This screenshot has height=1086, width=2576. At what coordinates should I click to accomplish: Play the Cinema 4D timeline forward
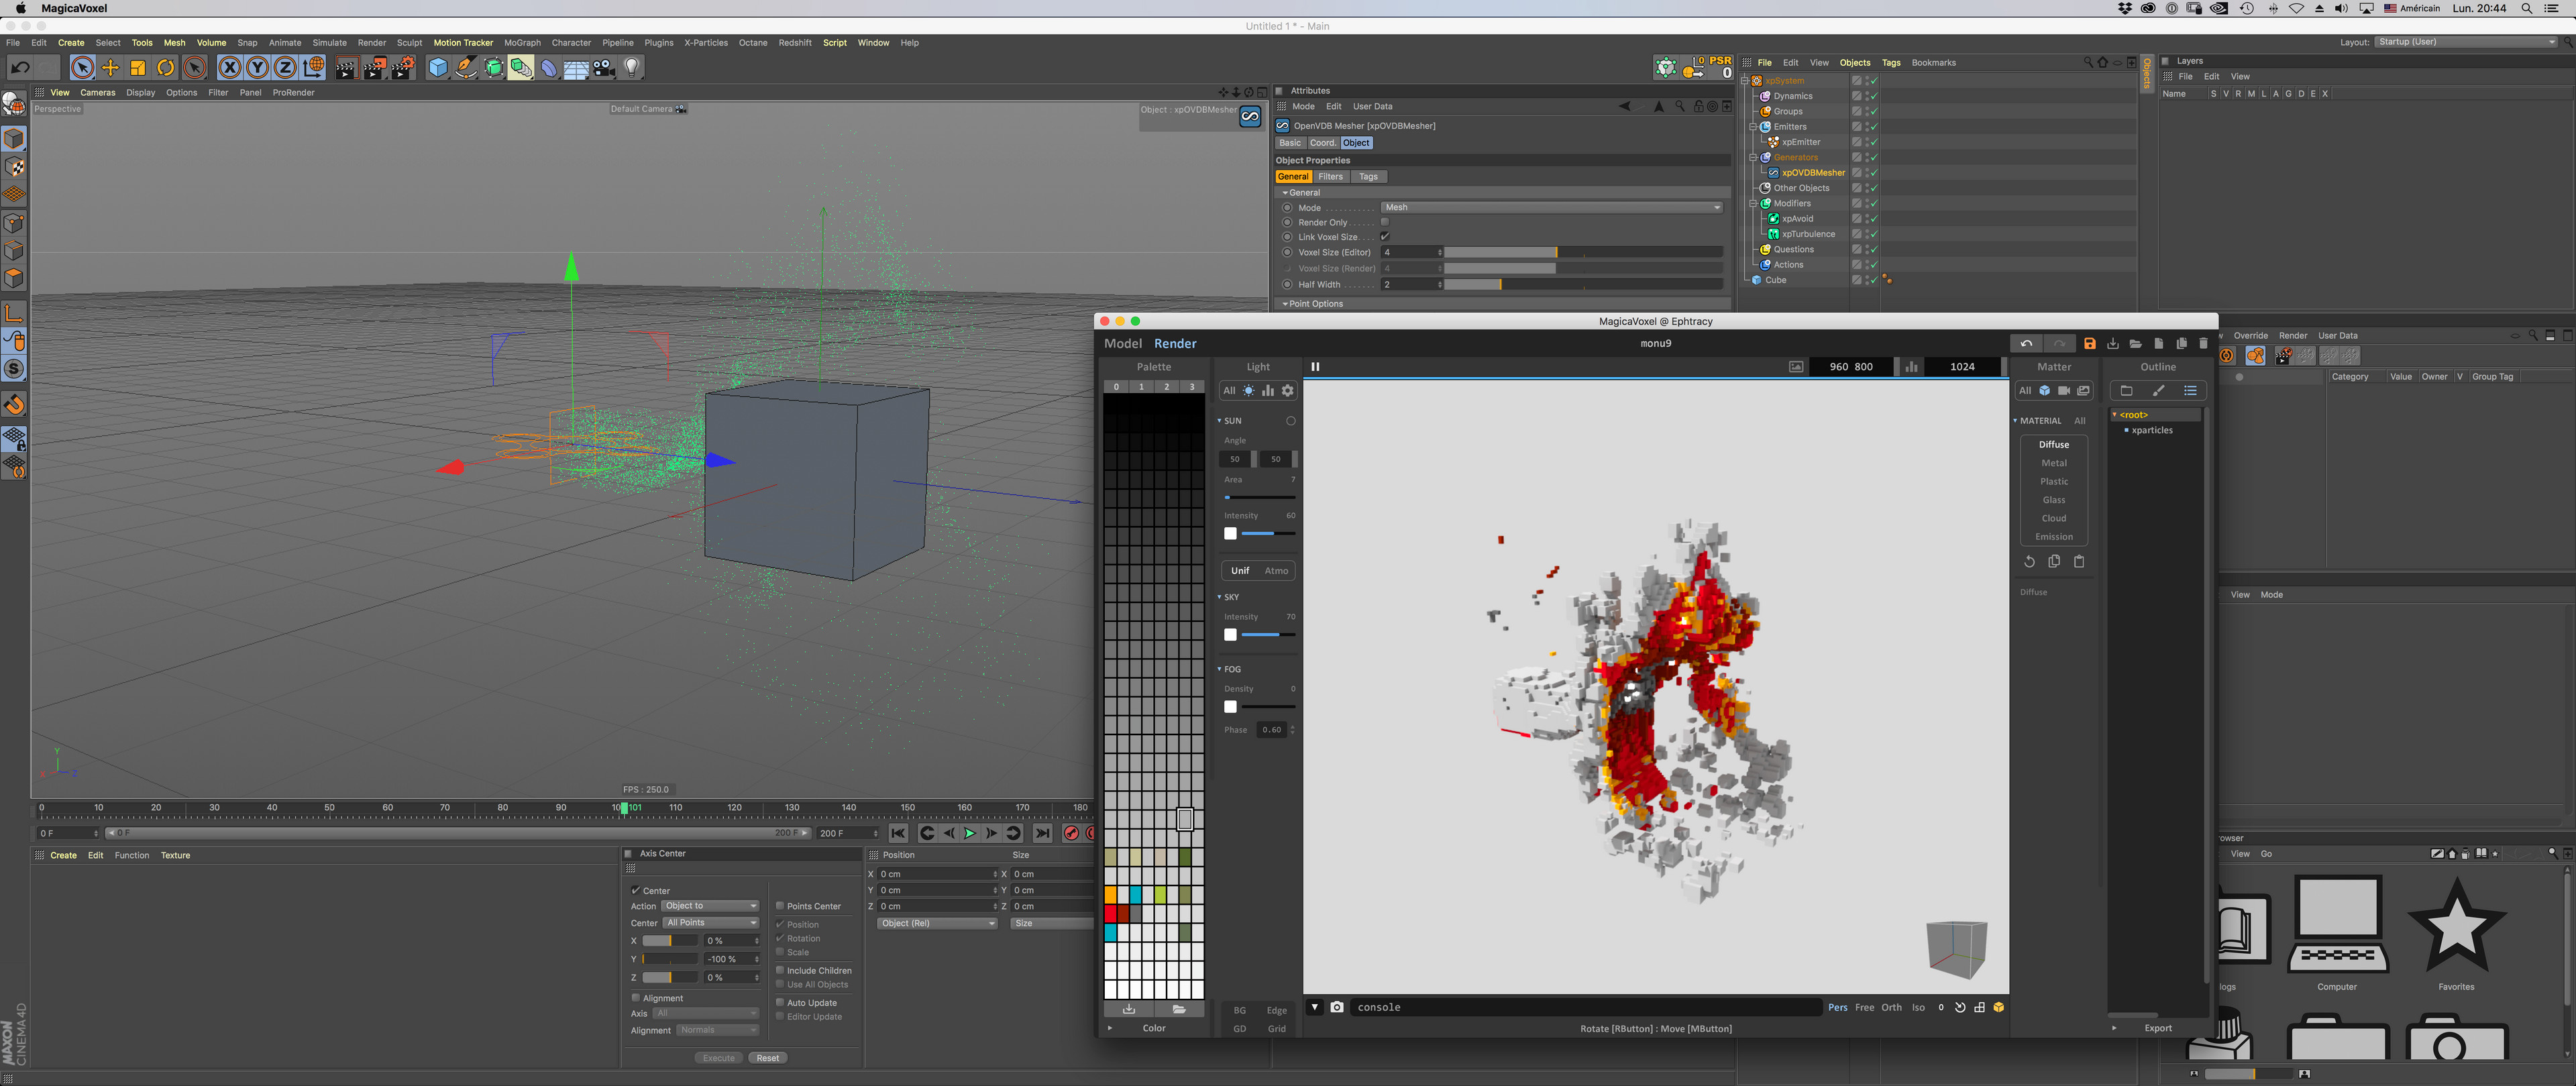point(969,833)
